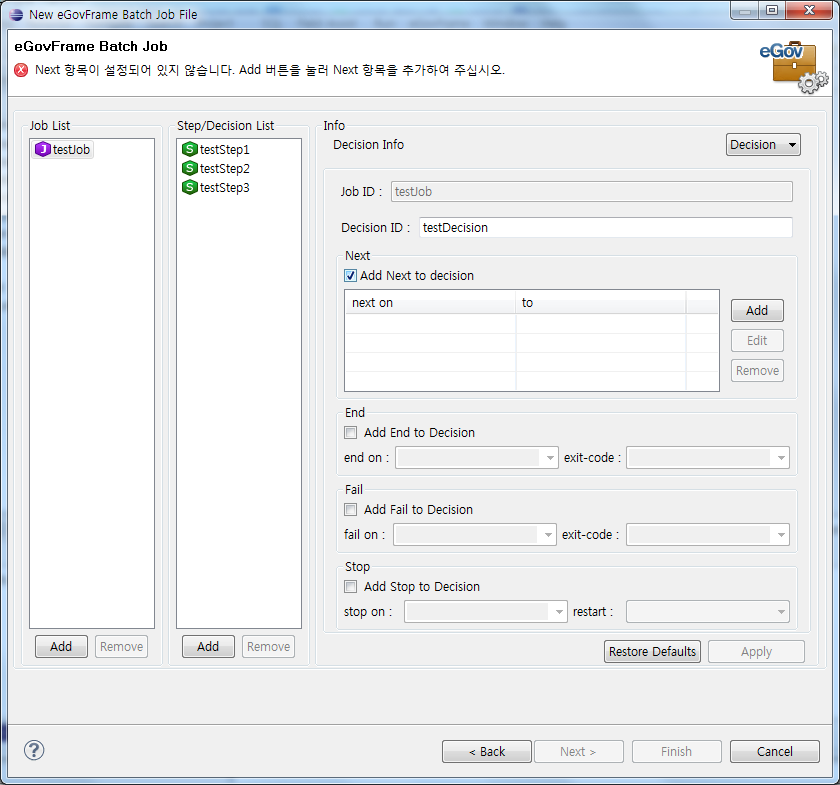Viewport: 840px width, 785px height.
Task: Click the testStep2 green S icon
Action: (x=190, y=168)
